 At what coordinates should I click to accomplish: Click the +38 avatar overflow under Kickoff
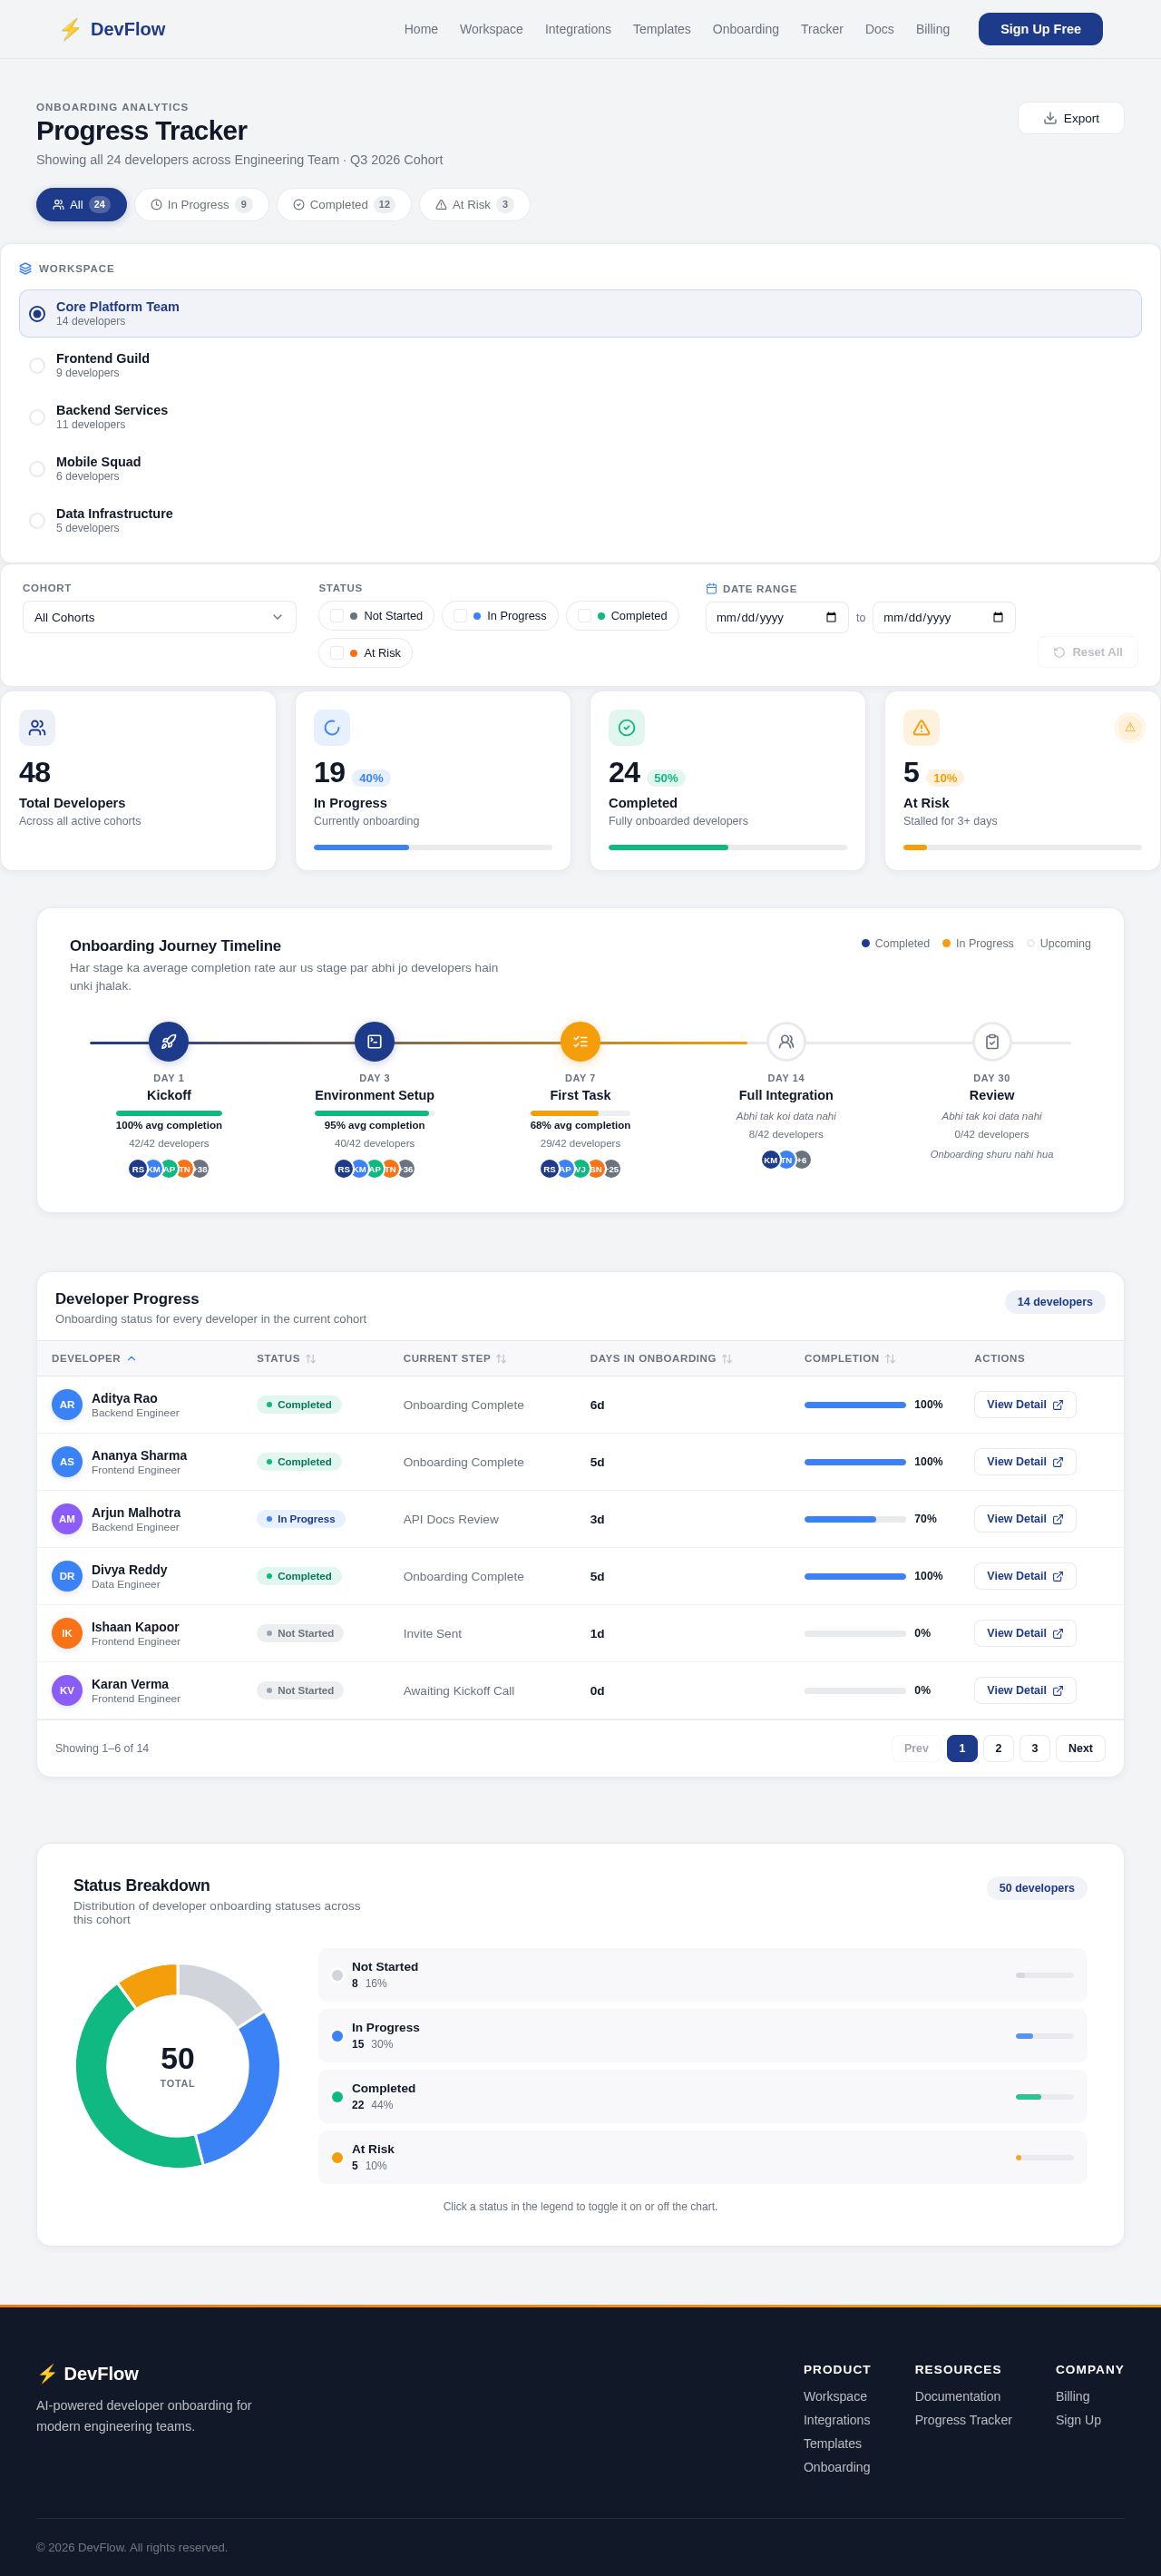tap(201, 1169)
